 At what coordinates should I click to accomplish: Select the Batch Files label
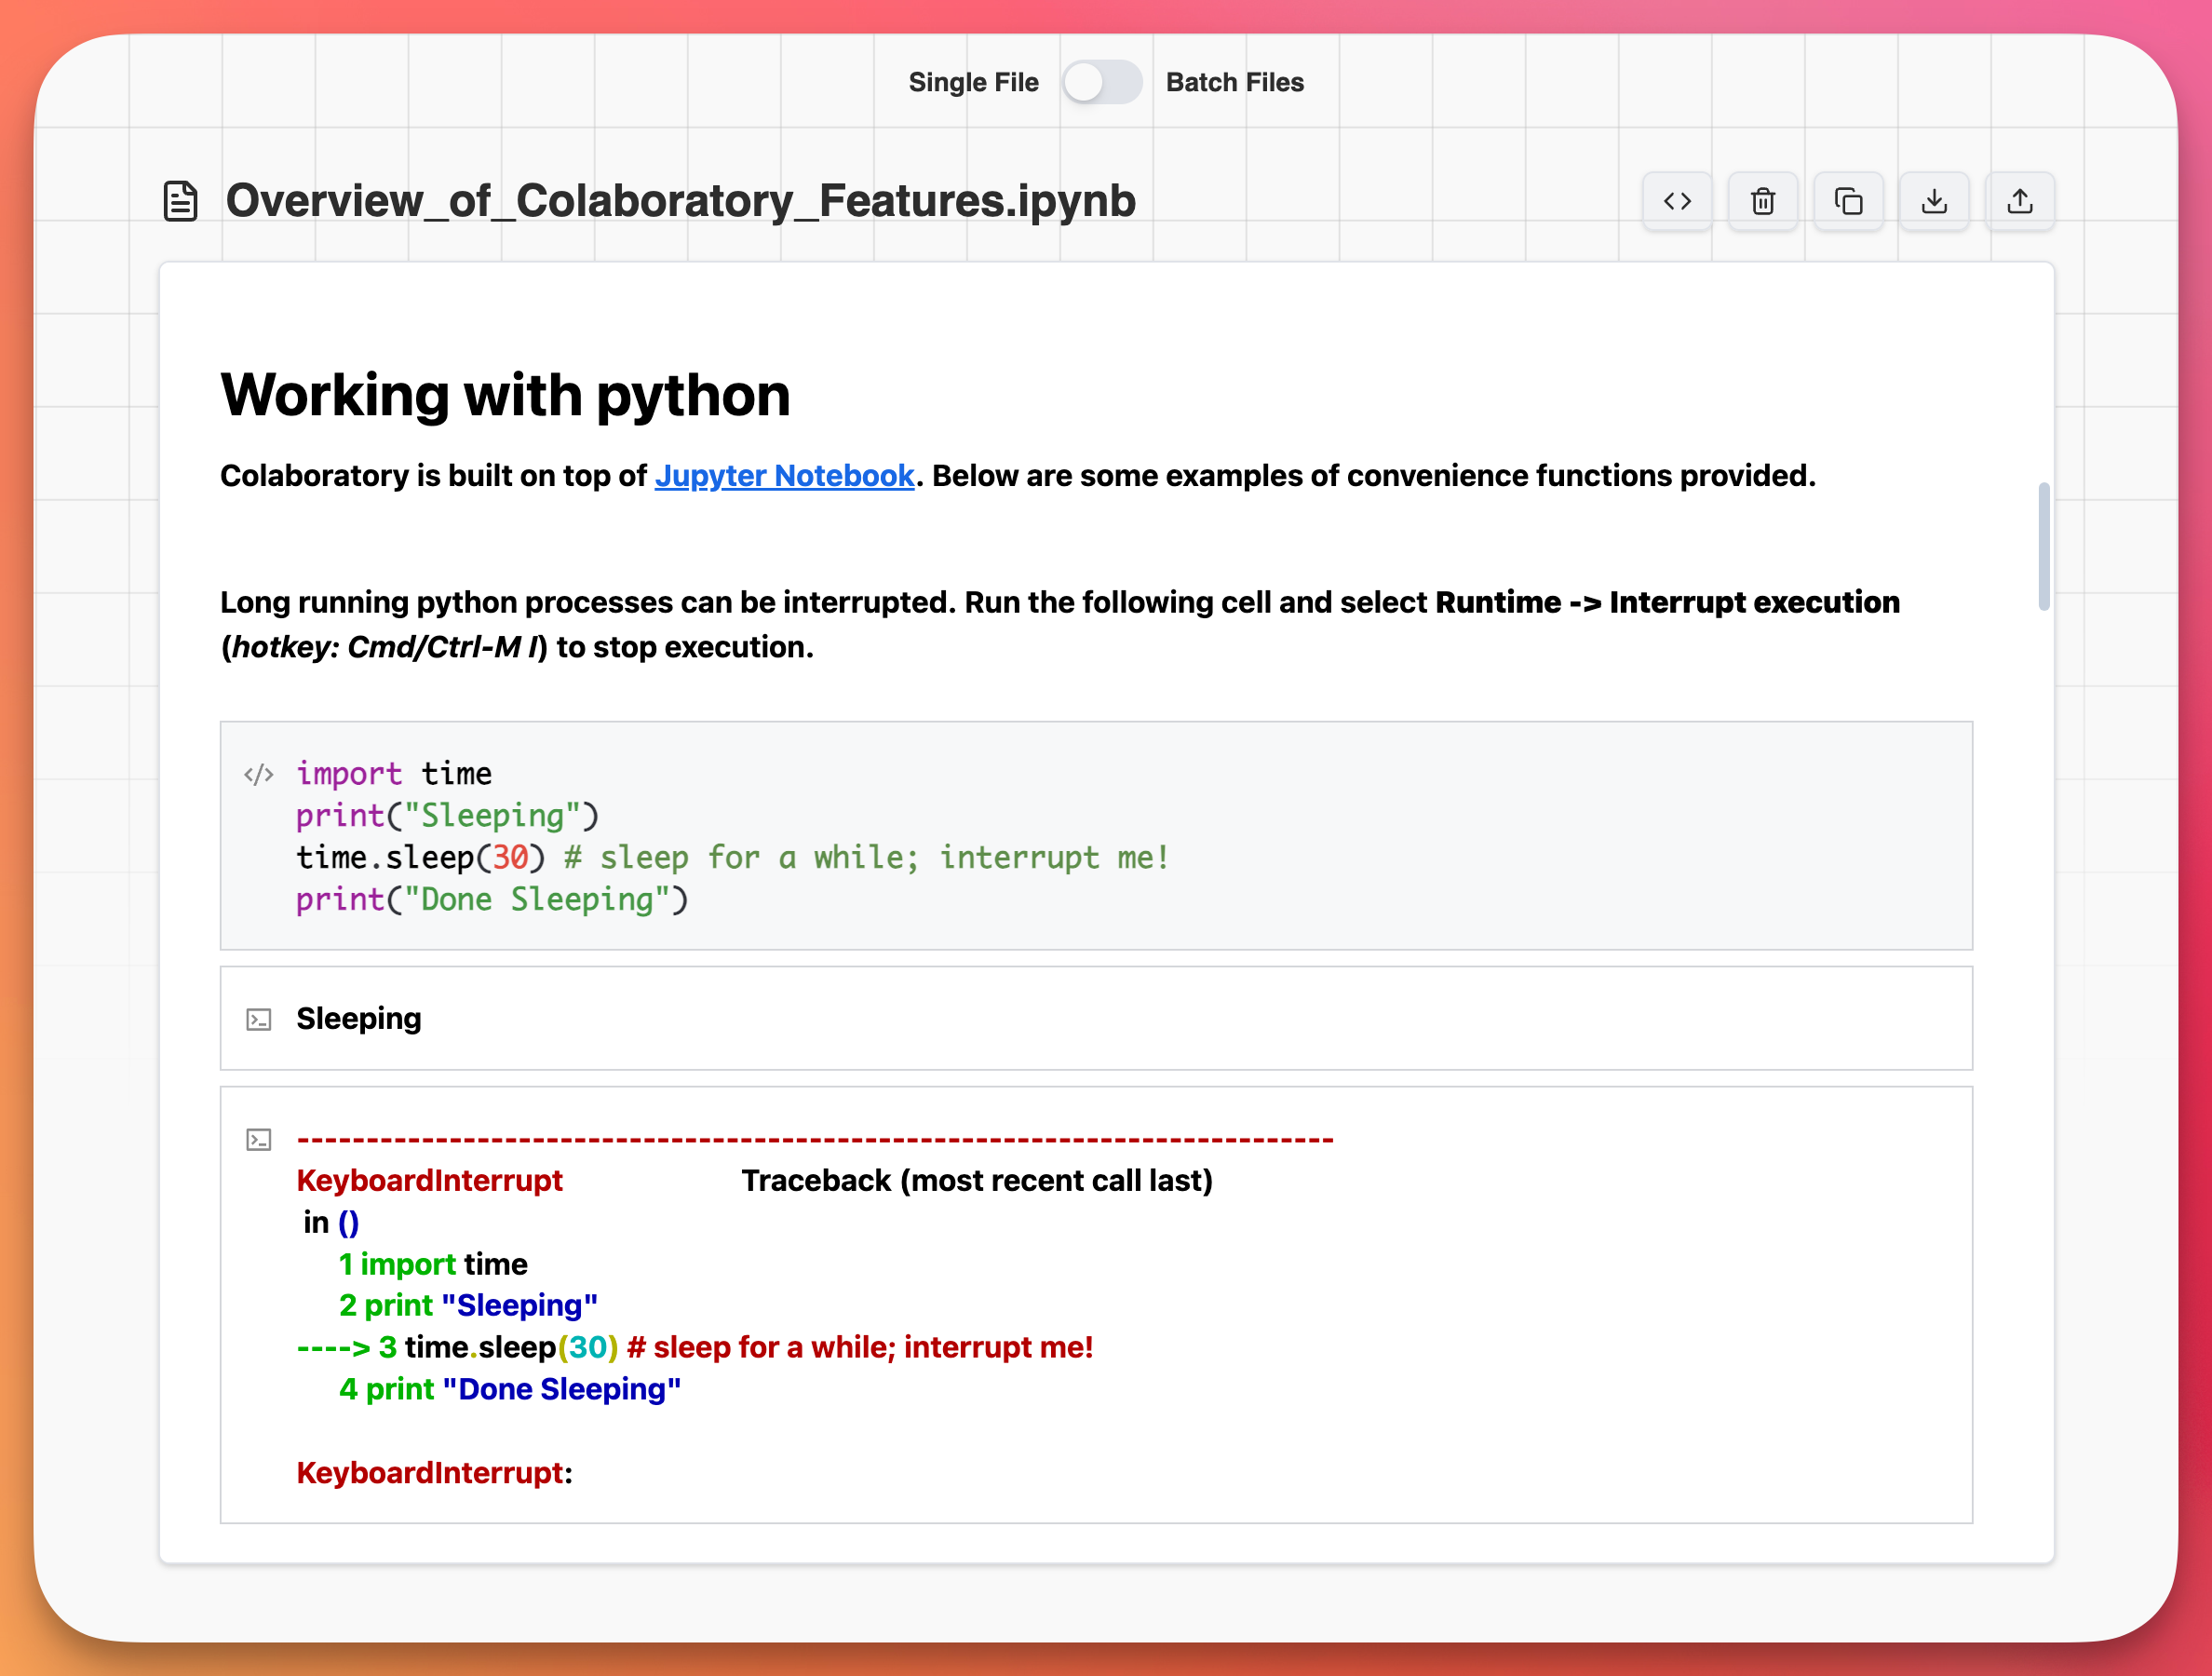point(1234,82)
